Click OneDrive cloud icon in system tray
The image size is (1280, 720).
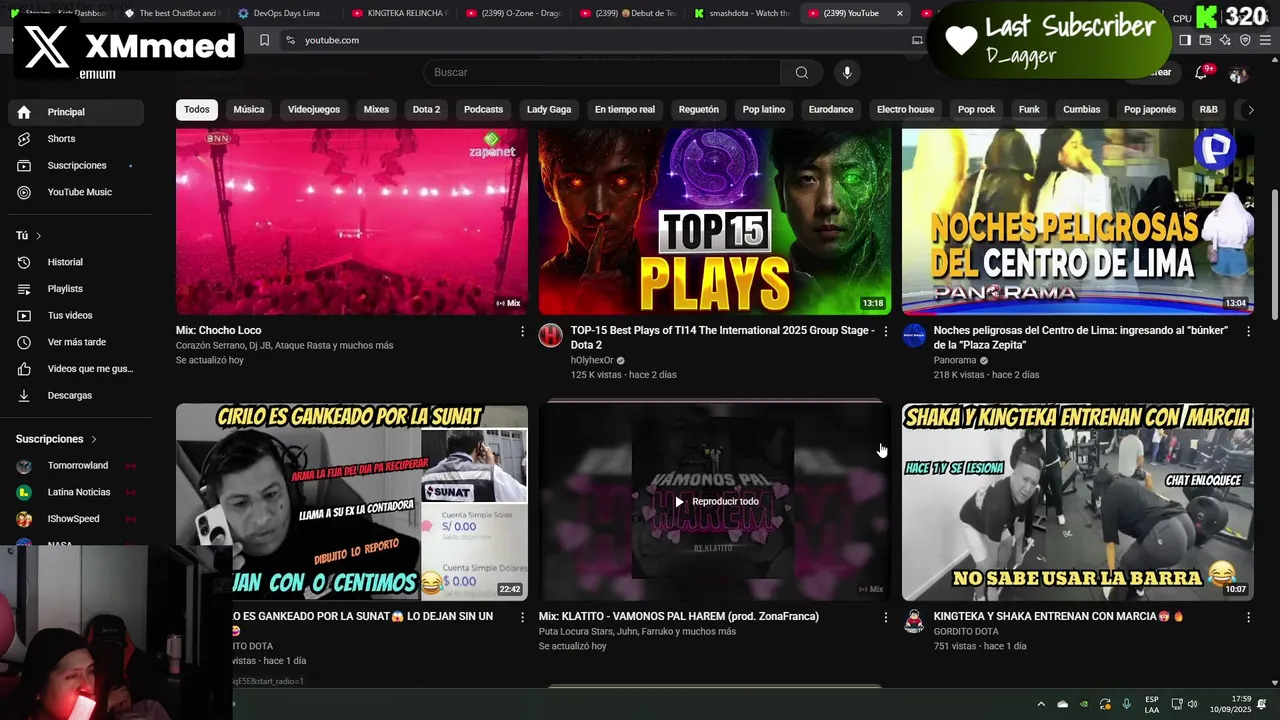(x=1062, y=704)
